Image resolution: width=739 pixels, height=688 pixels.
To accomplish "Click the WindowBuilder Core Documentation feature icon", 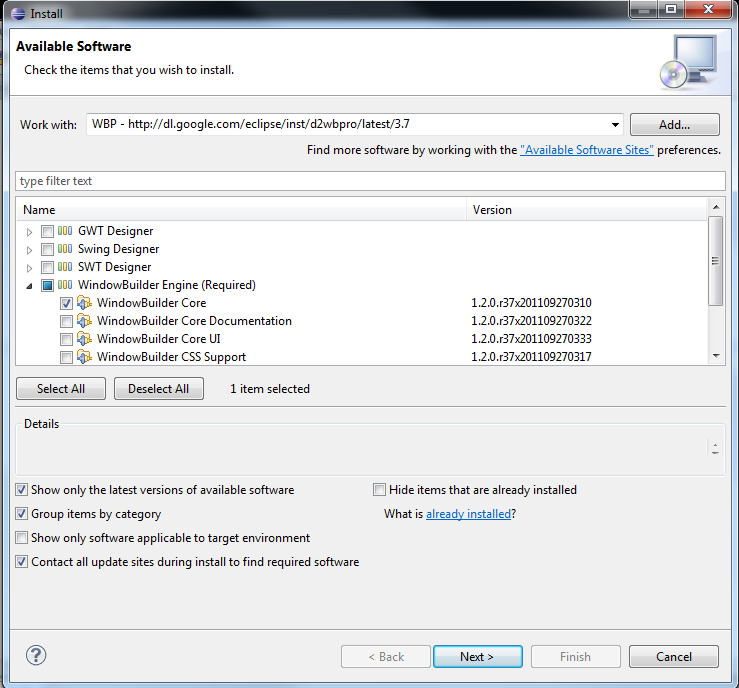I will coord(84,320).
